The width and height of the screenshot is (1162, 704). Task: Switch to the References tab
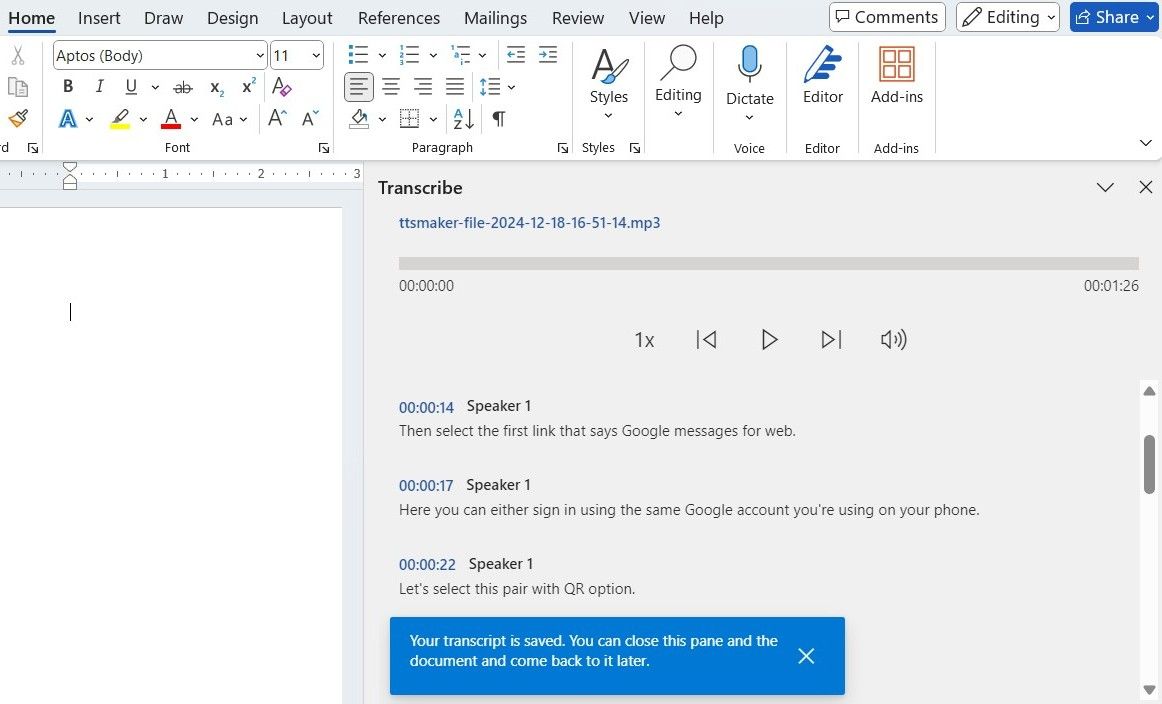[398, 18]
